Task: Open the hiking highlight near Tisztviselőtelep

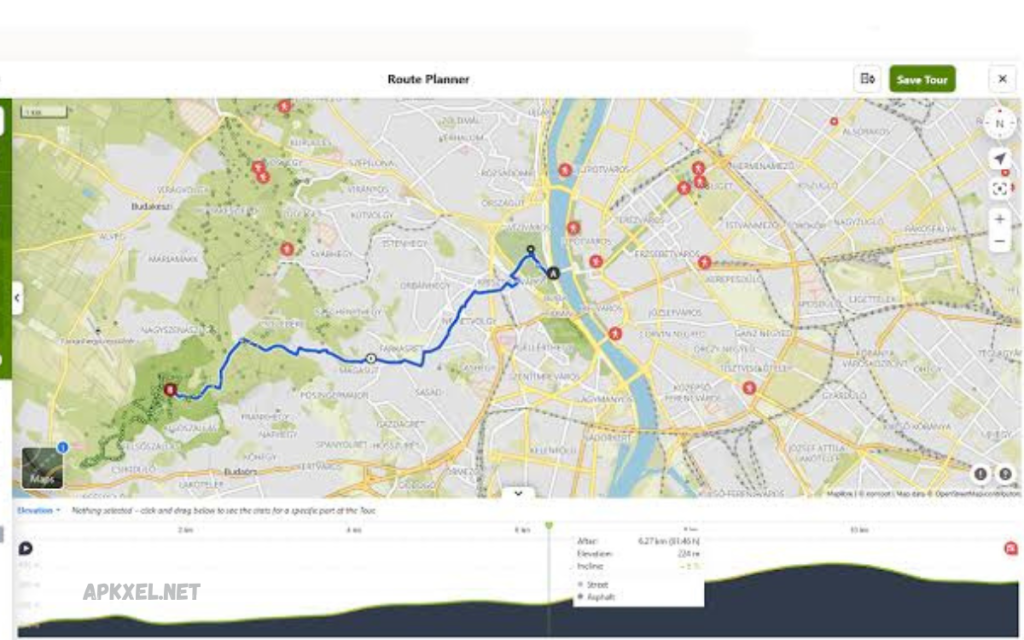Action: click(749, 387)
